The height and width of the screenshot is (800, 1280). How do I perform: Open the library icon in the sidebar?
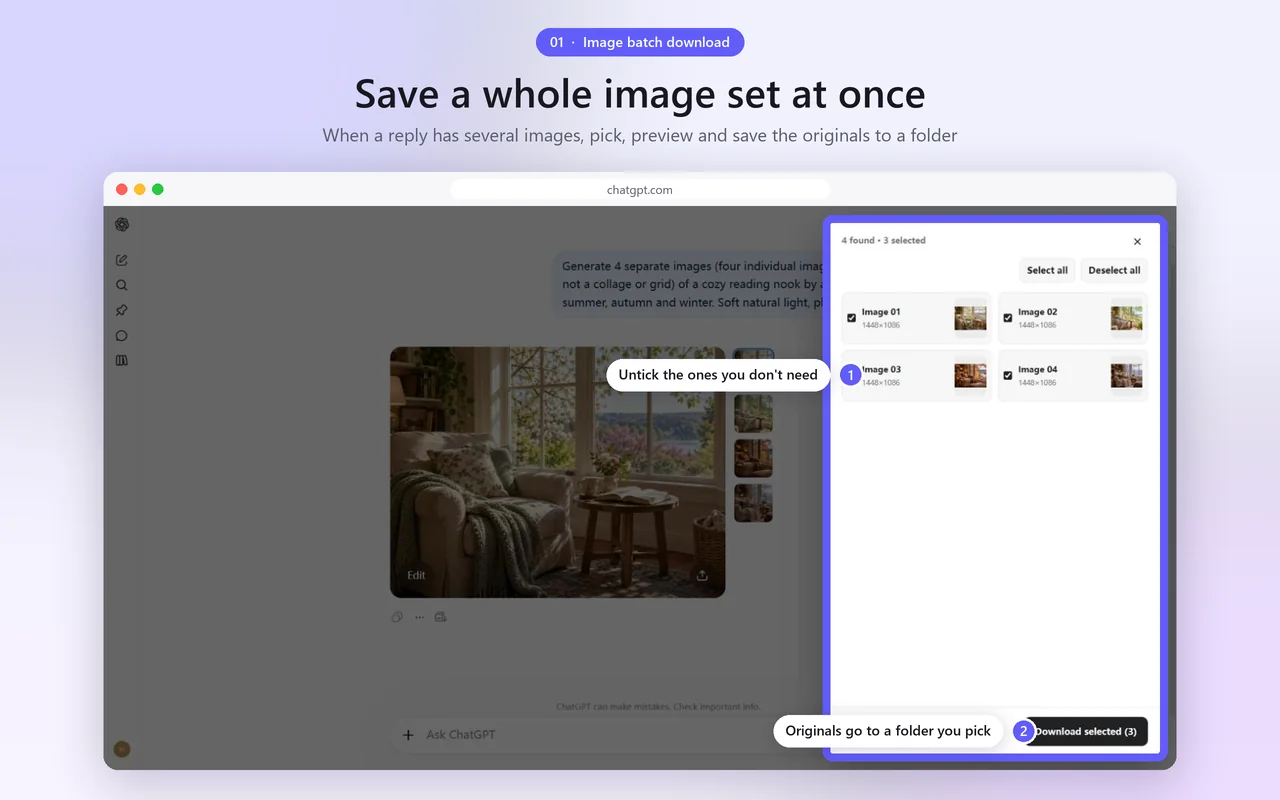point(122,361)
